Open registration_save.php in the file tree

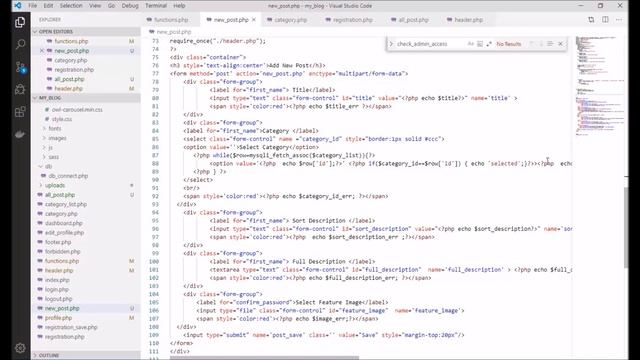(x=71, y=327)
